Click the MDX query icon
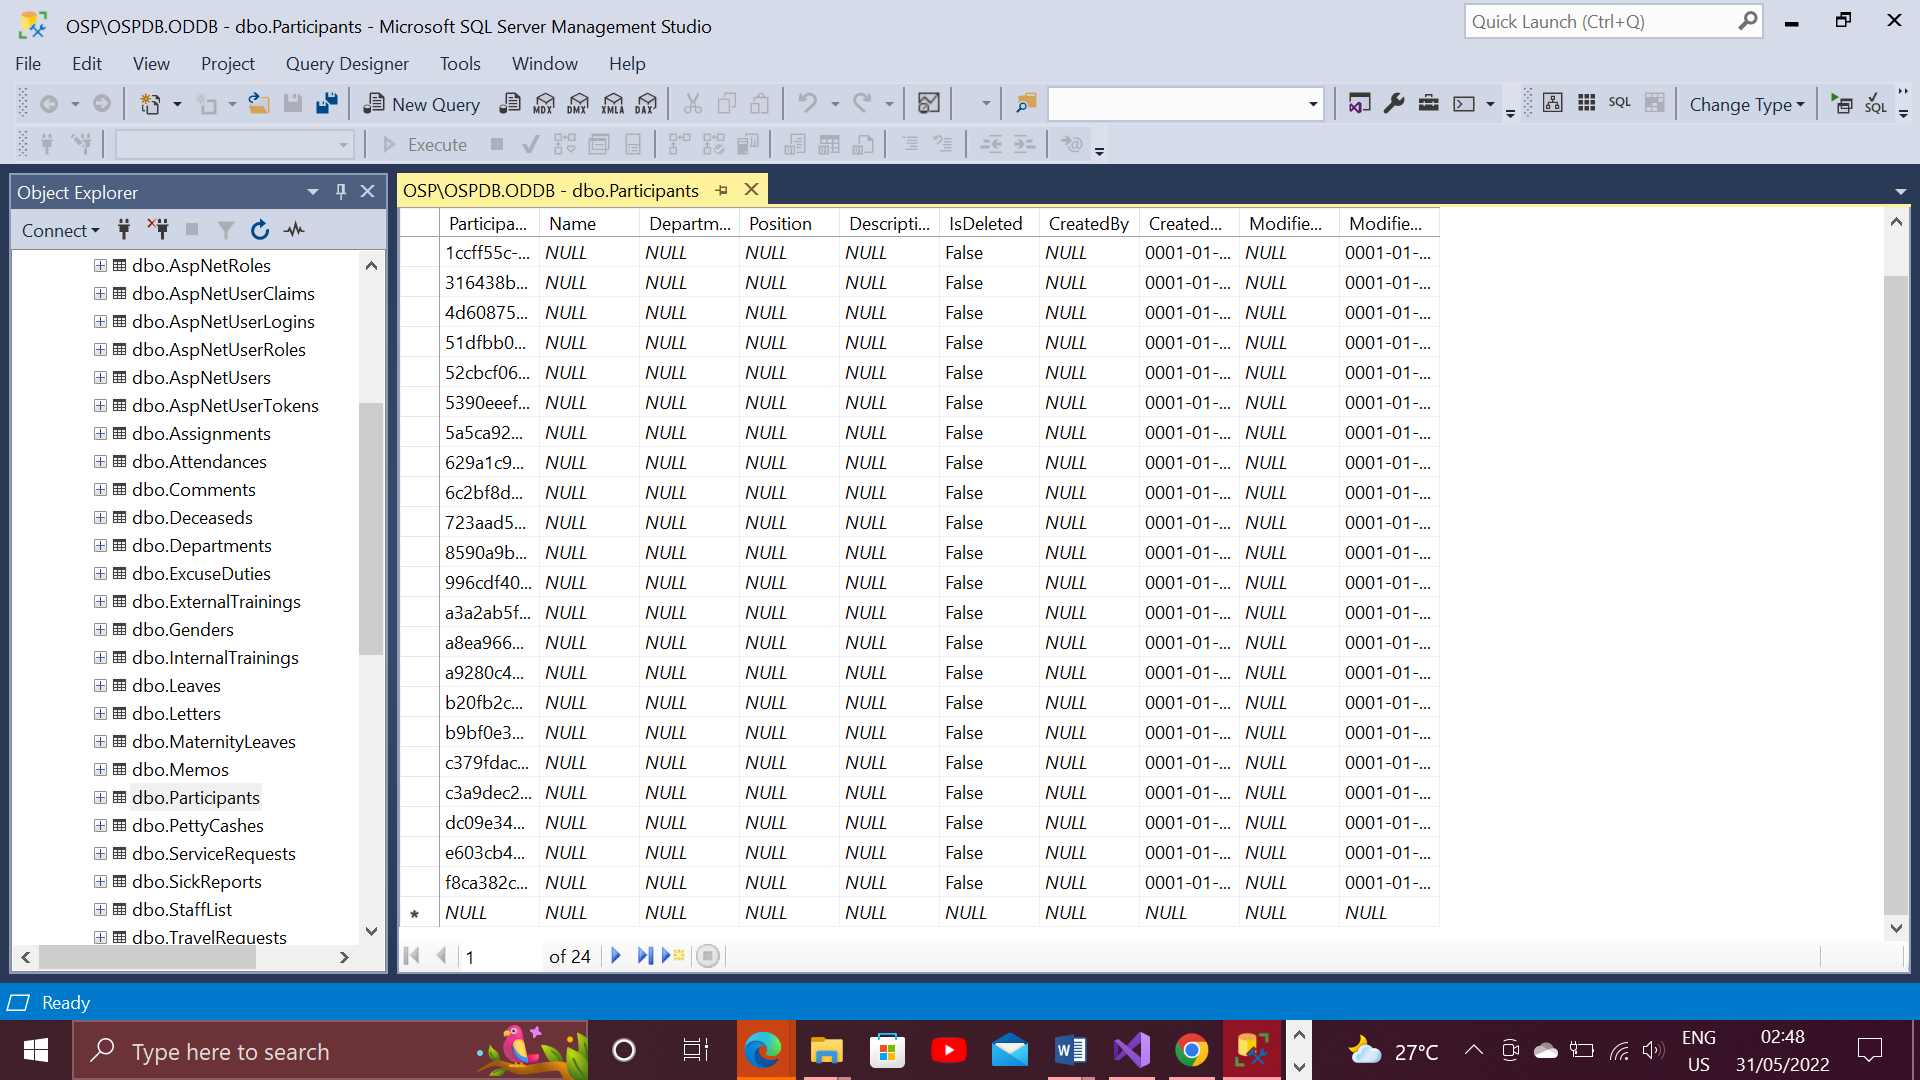Viewport: 1920px width, 1080px height. coord(544,104)
